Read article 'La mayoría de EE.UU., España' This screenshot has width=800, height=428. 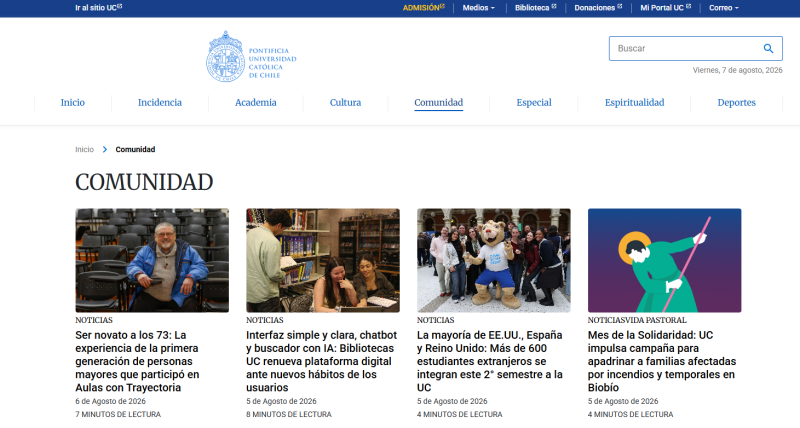click(490, 361)
